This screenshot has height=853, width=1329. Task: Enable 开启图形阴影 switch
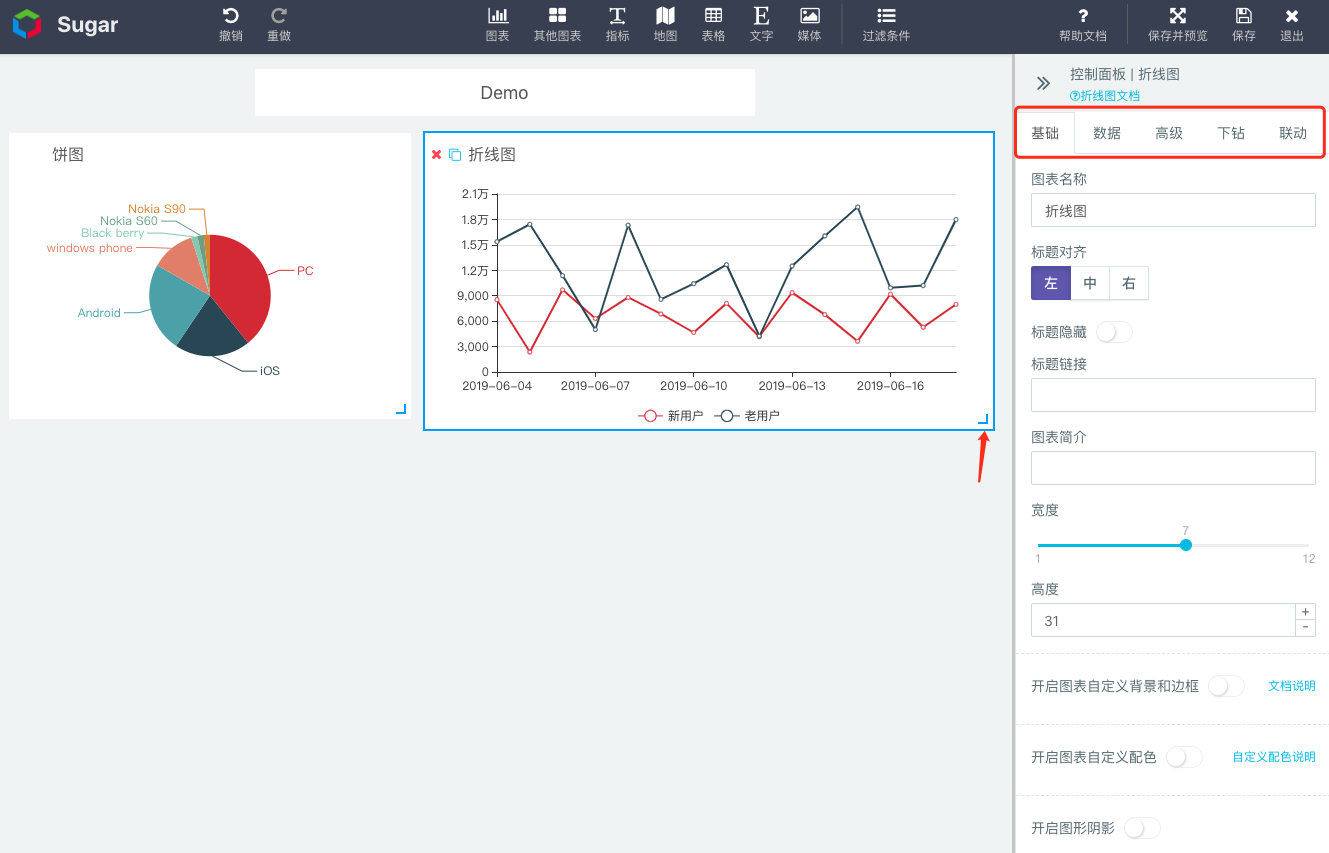(1142, 828)
